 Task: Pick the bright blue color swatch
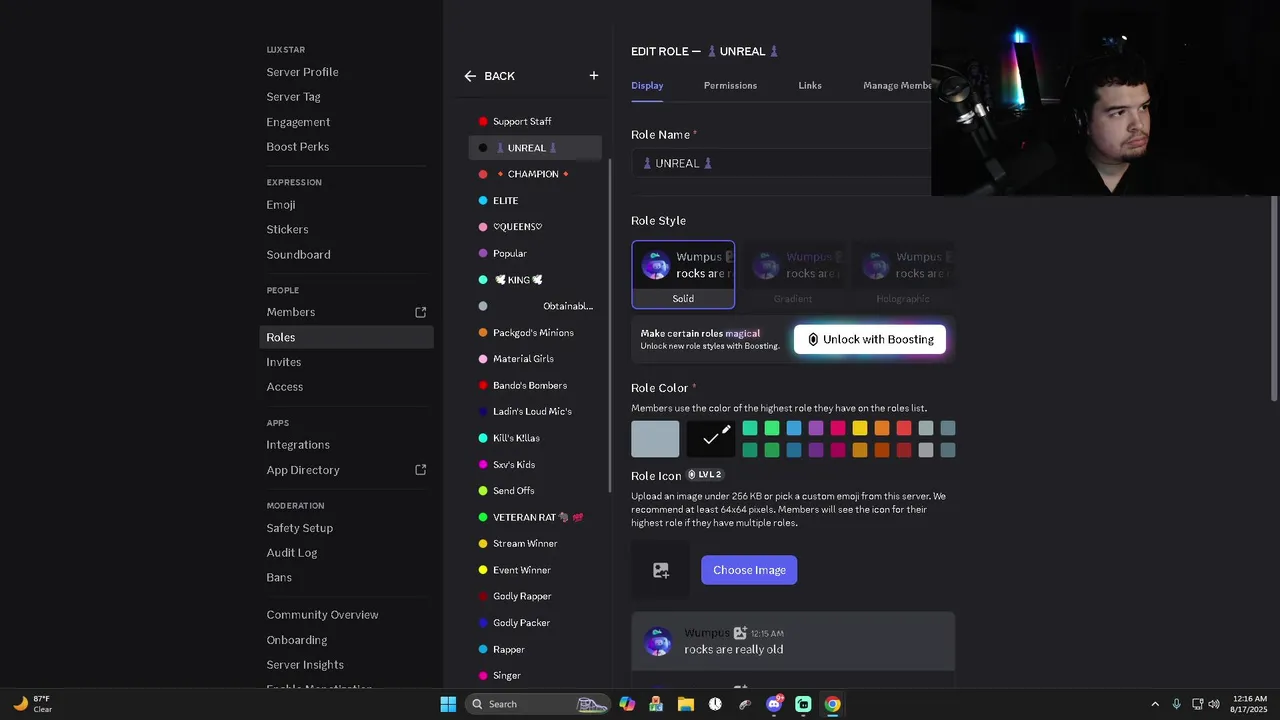(794, 428)
